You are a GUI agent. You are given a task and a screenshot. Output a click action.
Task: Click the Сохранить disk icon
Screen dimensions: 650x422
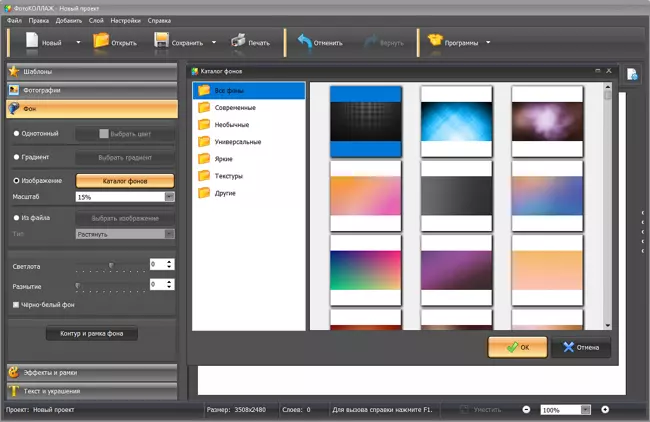point(163,42)
